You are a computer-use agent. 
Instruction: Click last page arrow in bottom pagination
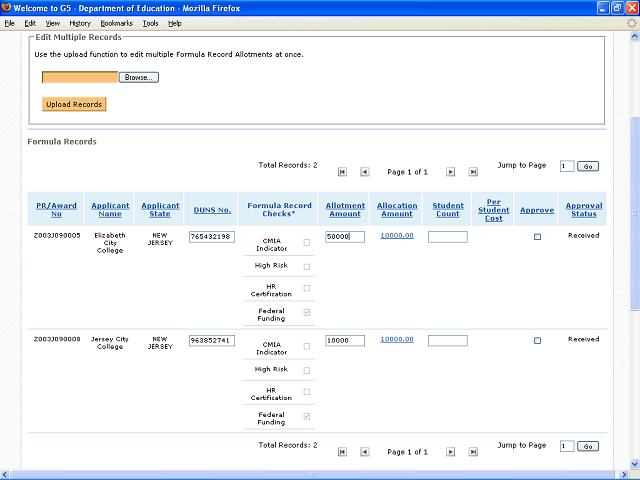[472, 452]
